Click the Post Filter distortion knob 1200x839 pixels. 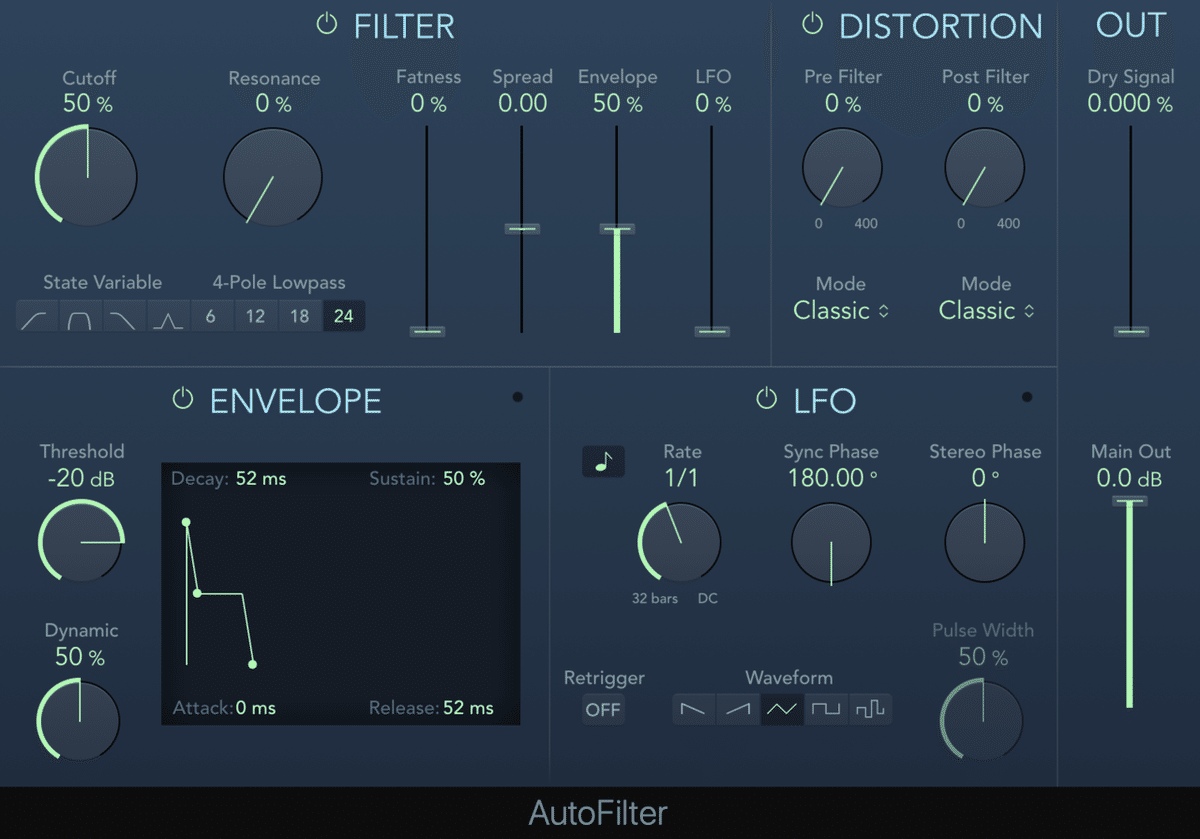coord(984,167)
